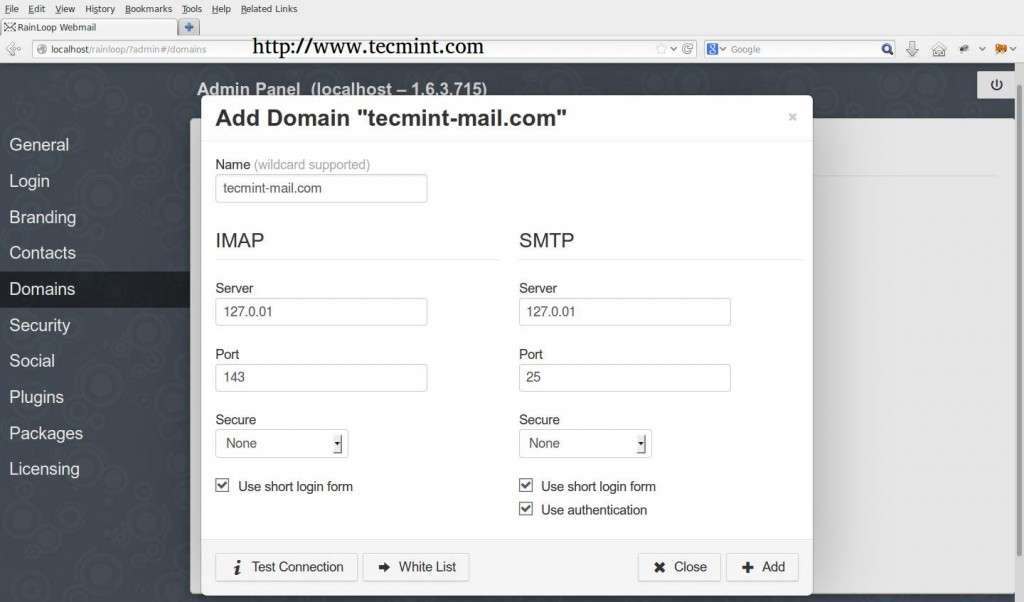Click the admin panel power icon
This screenshot has width=1024, height=602.
(996, 85)
